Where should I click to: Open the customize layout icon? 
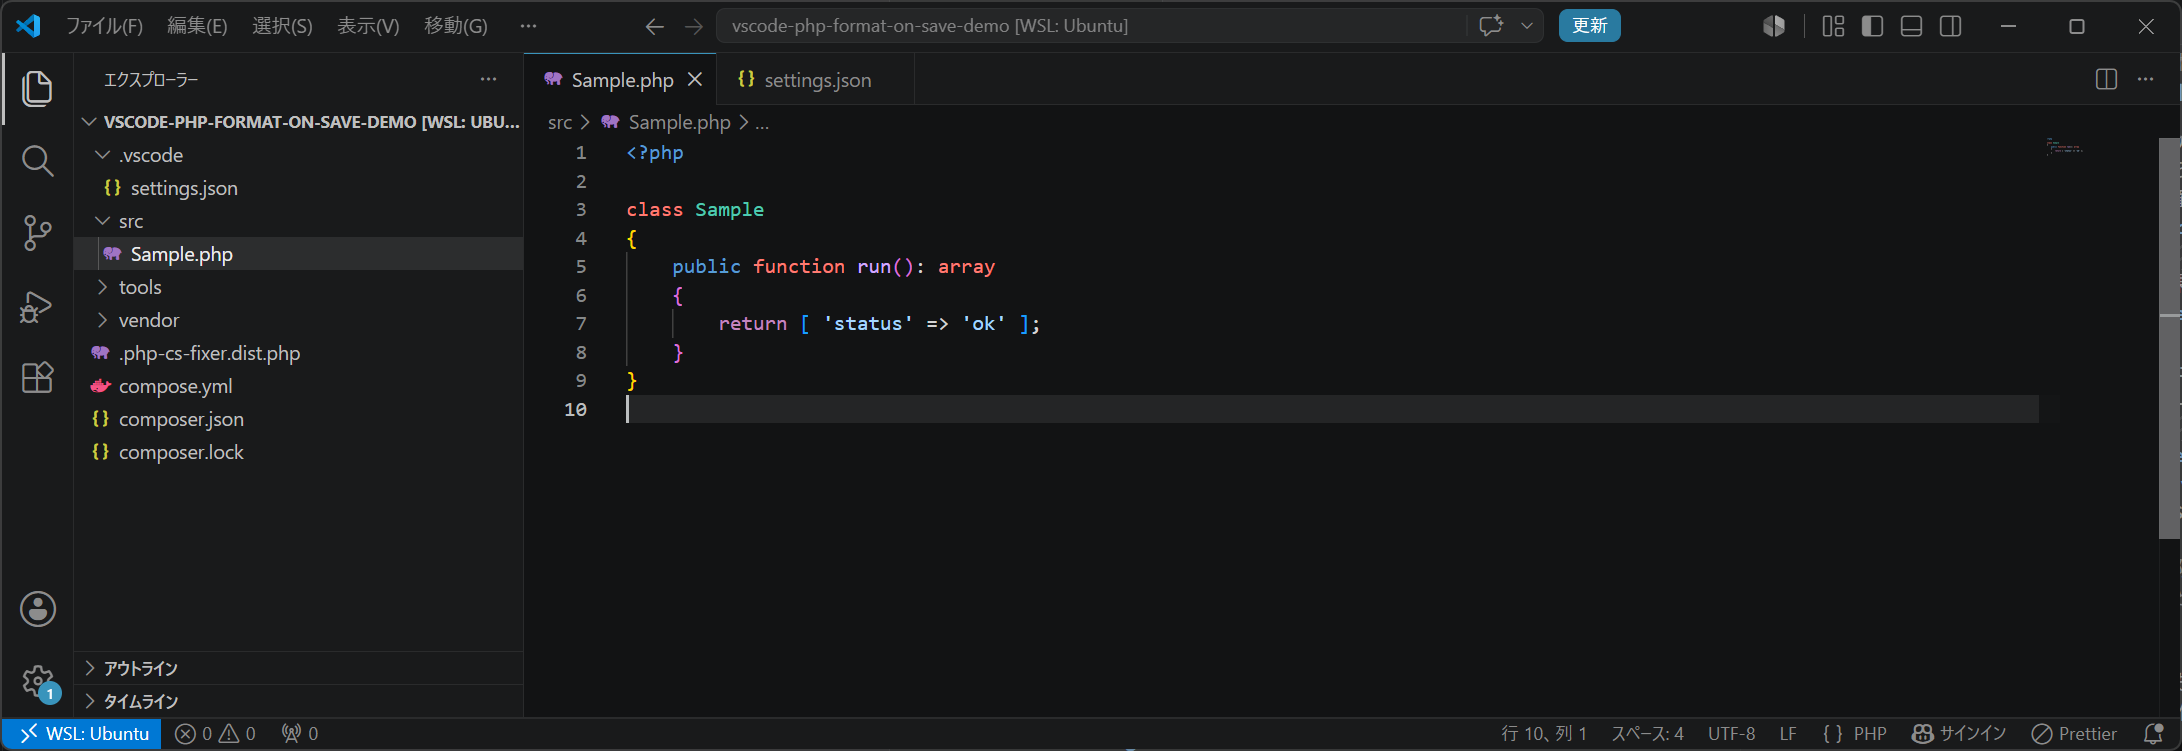1833,26
